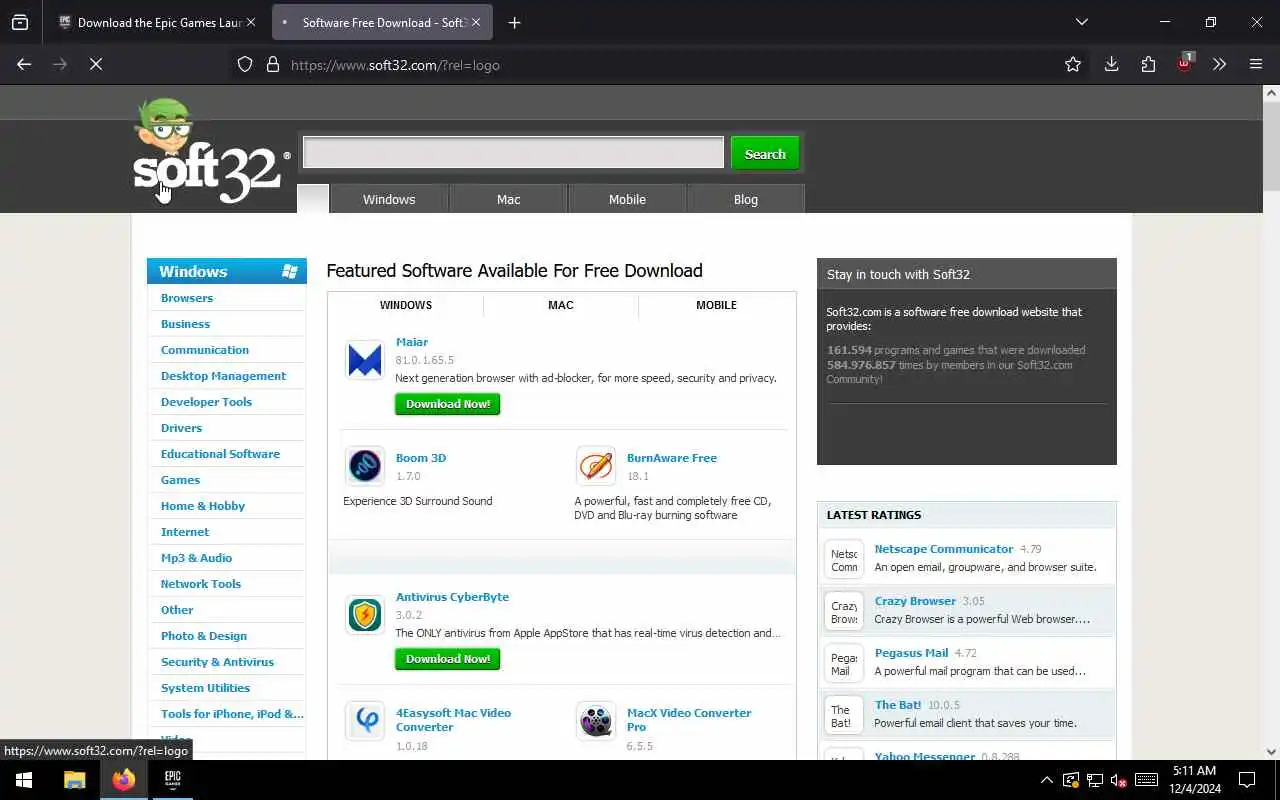
Task: Click the green Search button
Action: tap(765, 153)
